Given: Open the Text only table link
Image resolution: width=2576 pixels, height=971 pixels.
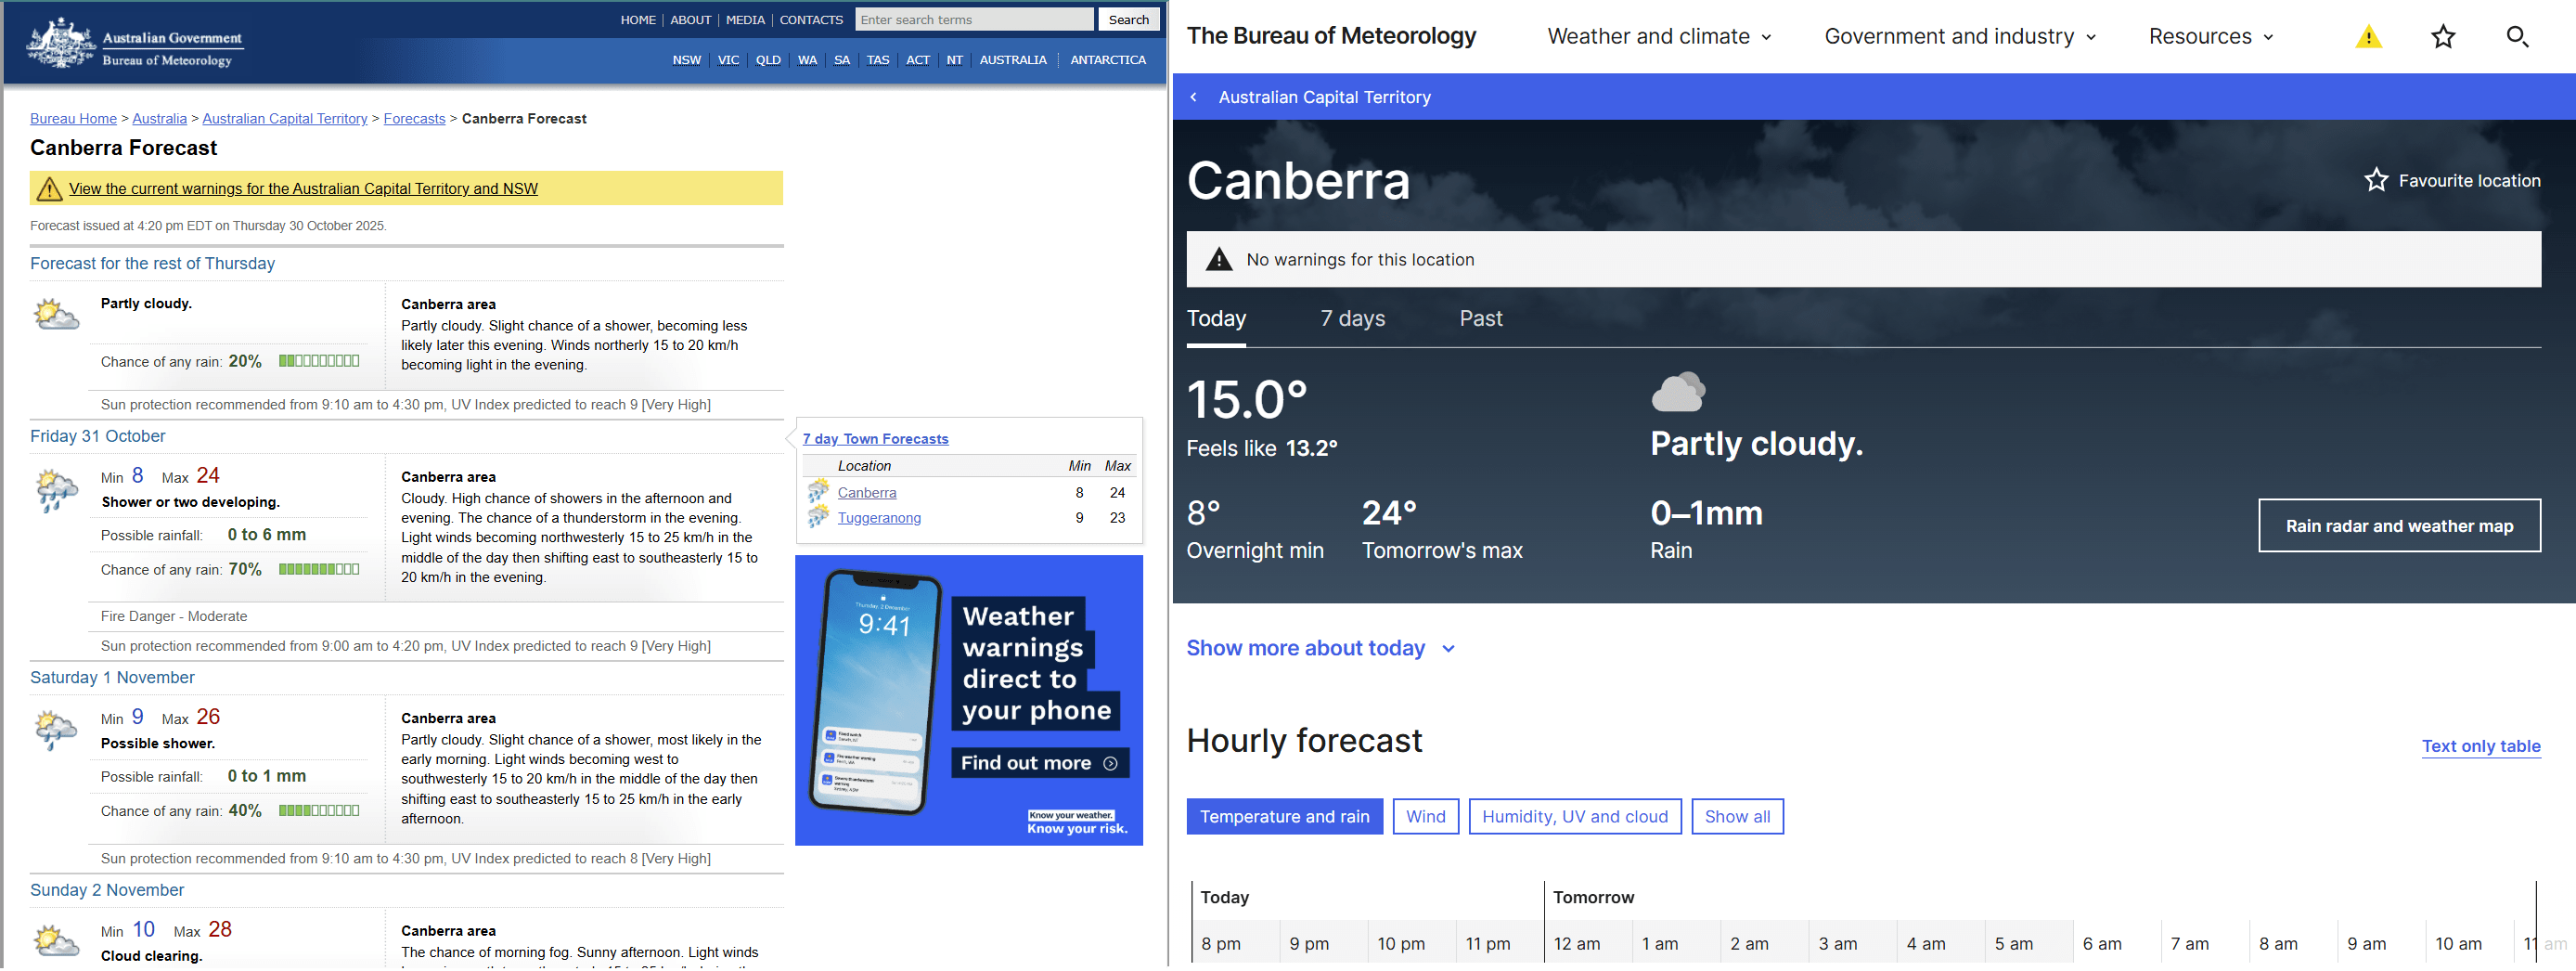Looking at the screenshot, I should point(2480,747).
